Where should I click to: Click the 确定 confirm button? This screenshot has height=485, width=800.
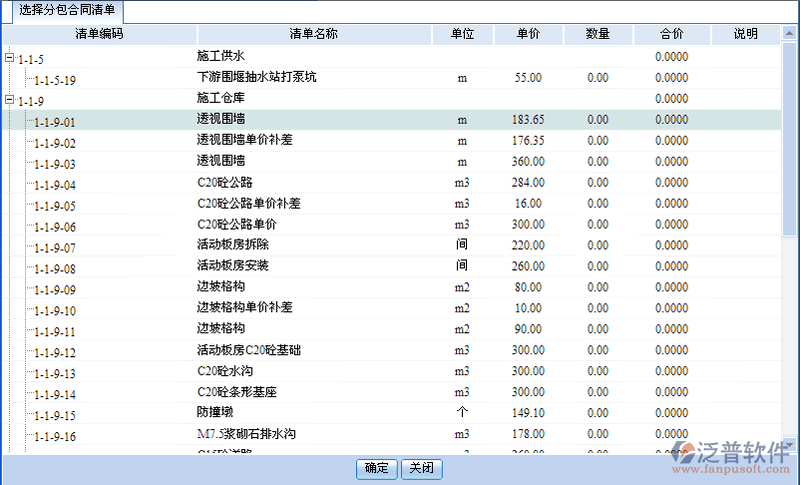click(x=377, y=468)
